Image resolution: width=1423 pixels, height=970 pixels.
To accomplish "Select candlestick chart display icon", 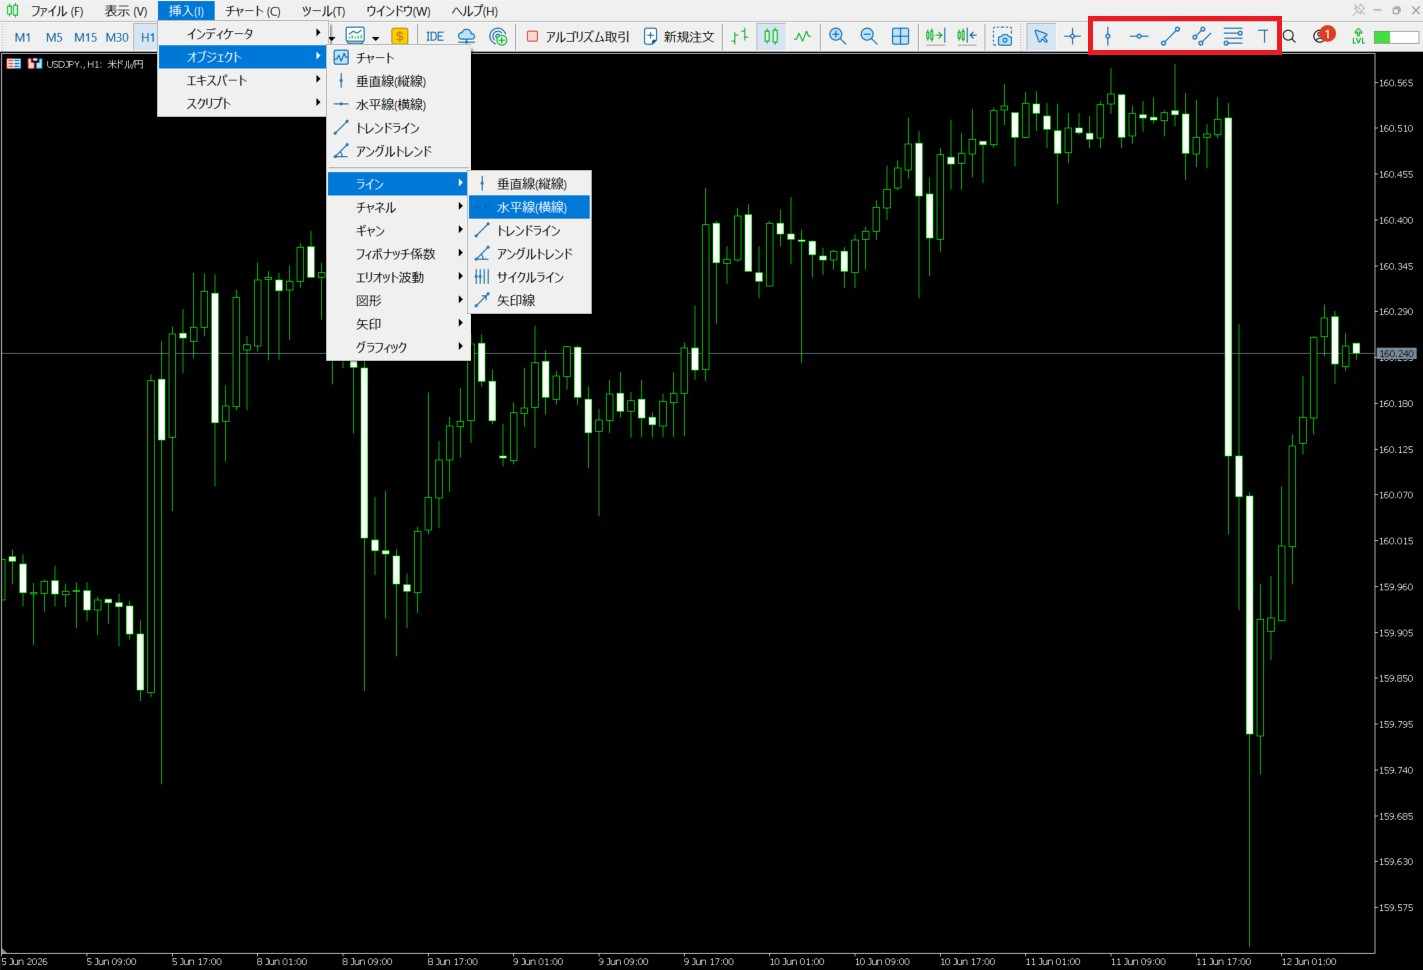I will 771,37.
